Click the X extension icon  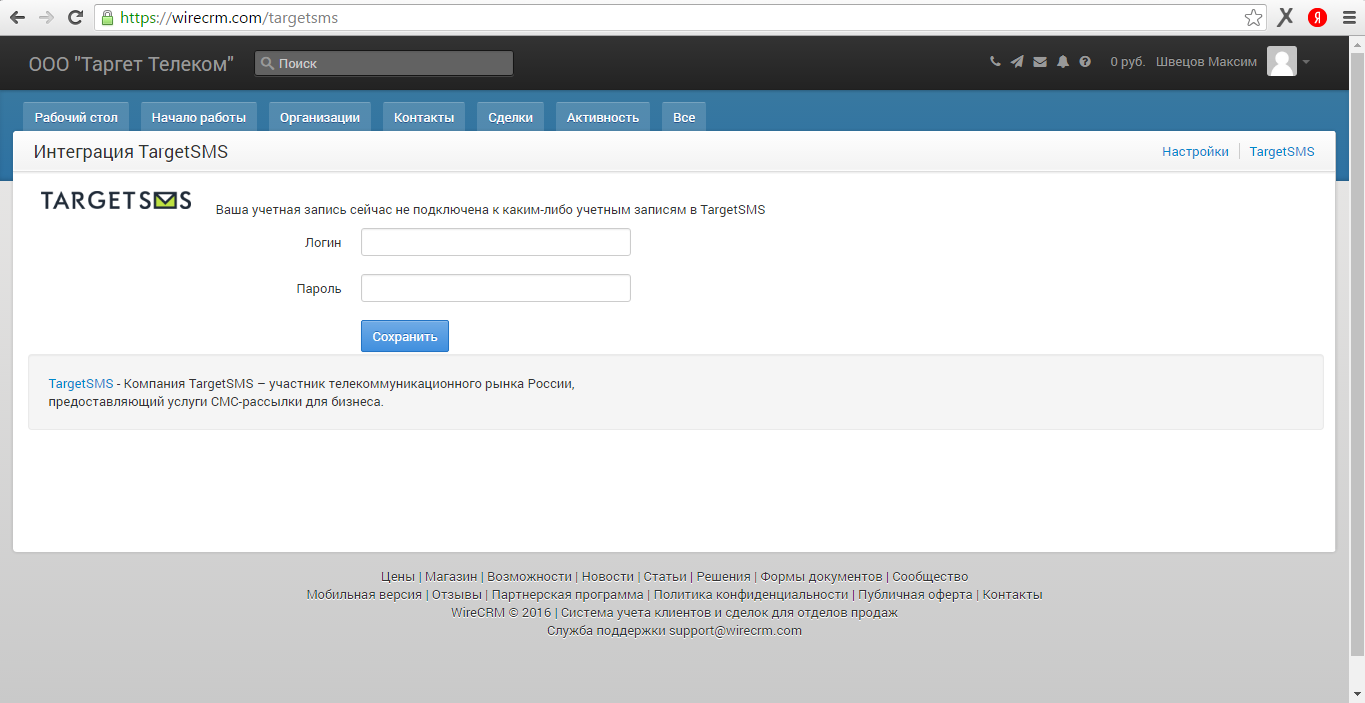pyautogui.click(x=1286, y=17)
